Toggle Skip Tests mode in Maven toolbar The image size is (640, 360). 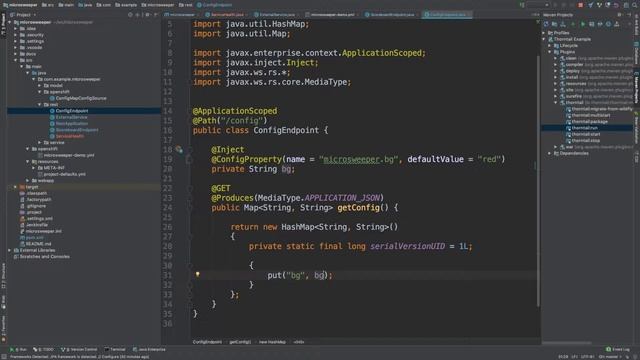point(608,24)
